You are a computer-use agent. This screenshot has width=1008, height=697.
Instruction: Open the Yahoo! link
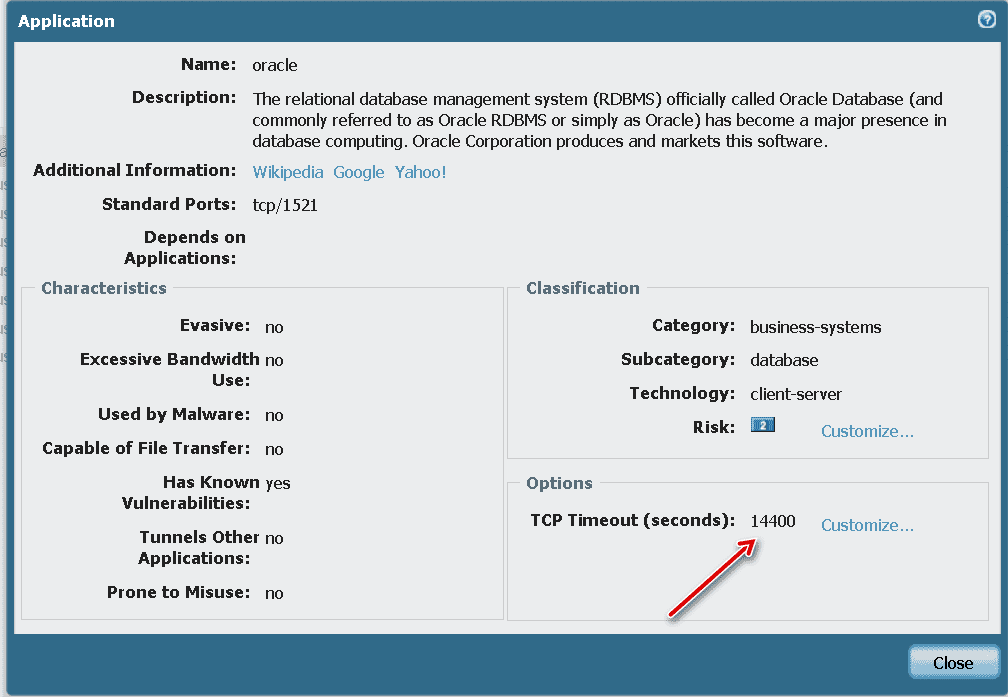tap(420, 172)
